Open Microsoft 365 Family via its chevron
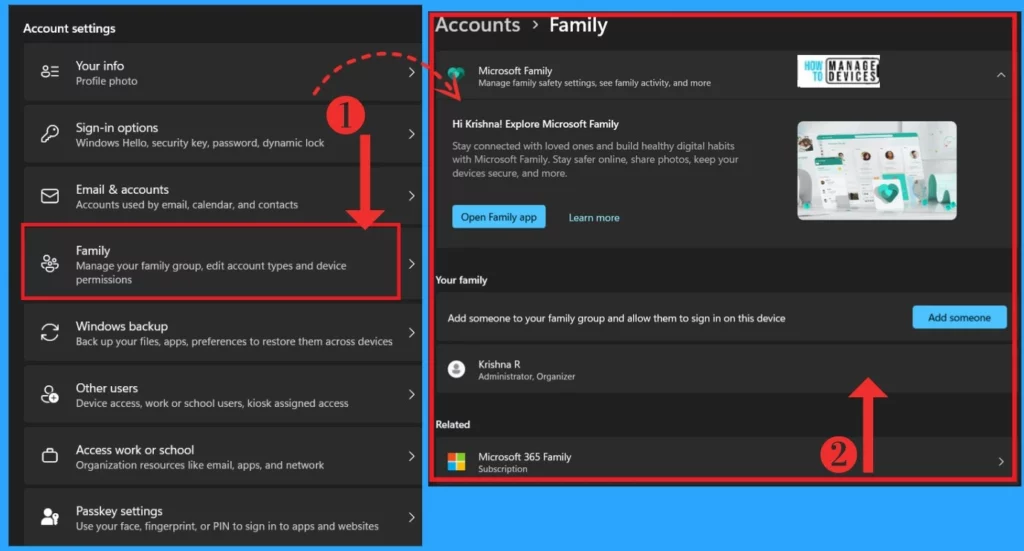Screen dimensions: 1024x551 tap(1001, 462)
